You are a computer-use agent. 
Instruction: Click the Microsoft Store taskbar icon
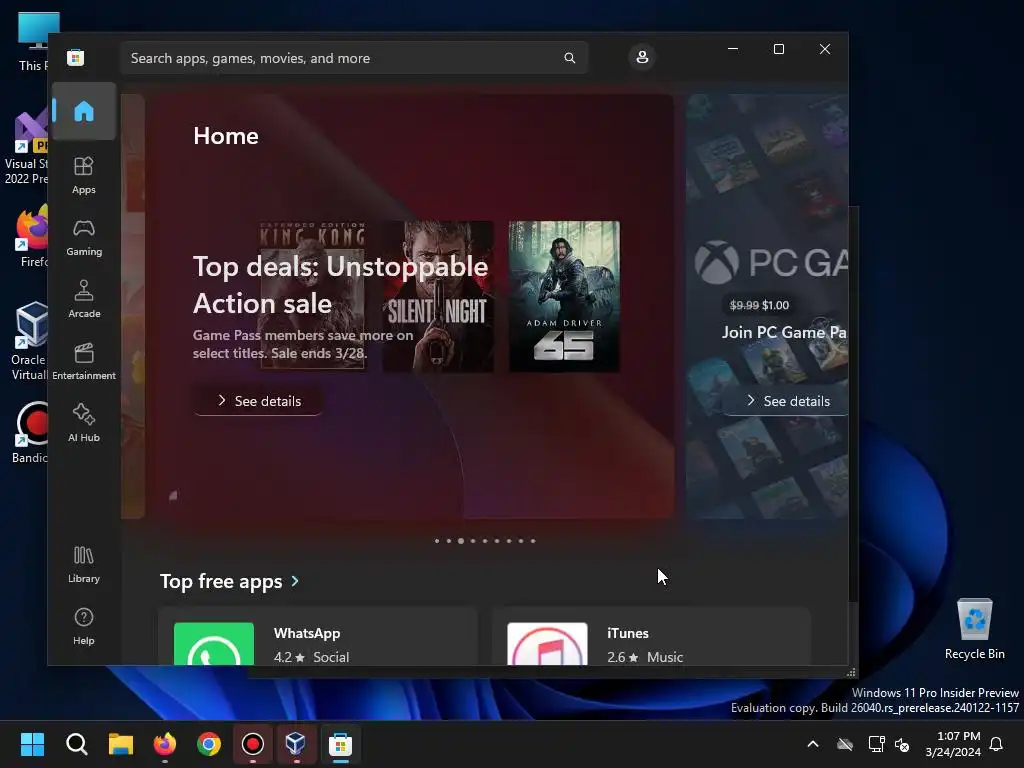pyautogui.click(x=340, y=744)
